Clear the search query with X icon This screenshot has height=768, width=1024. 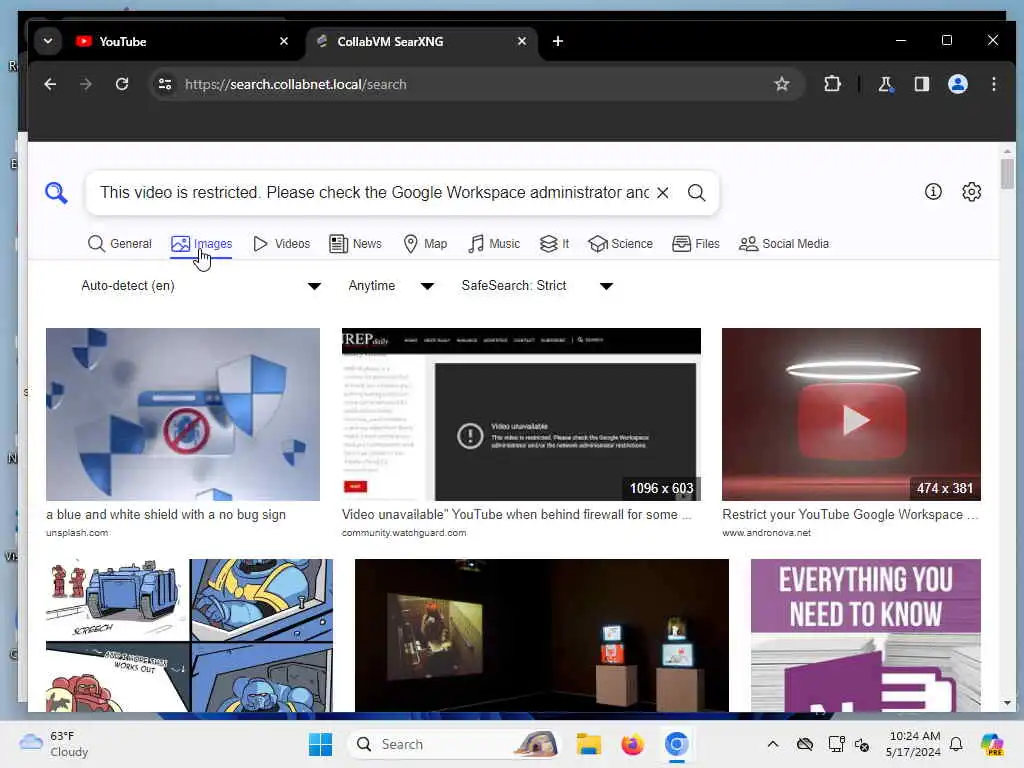point(662,193)
